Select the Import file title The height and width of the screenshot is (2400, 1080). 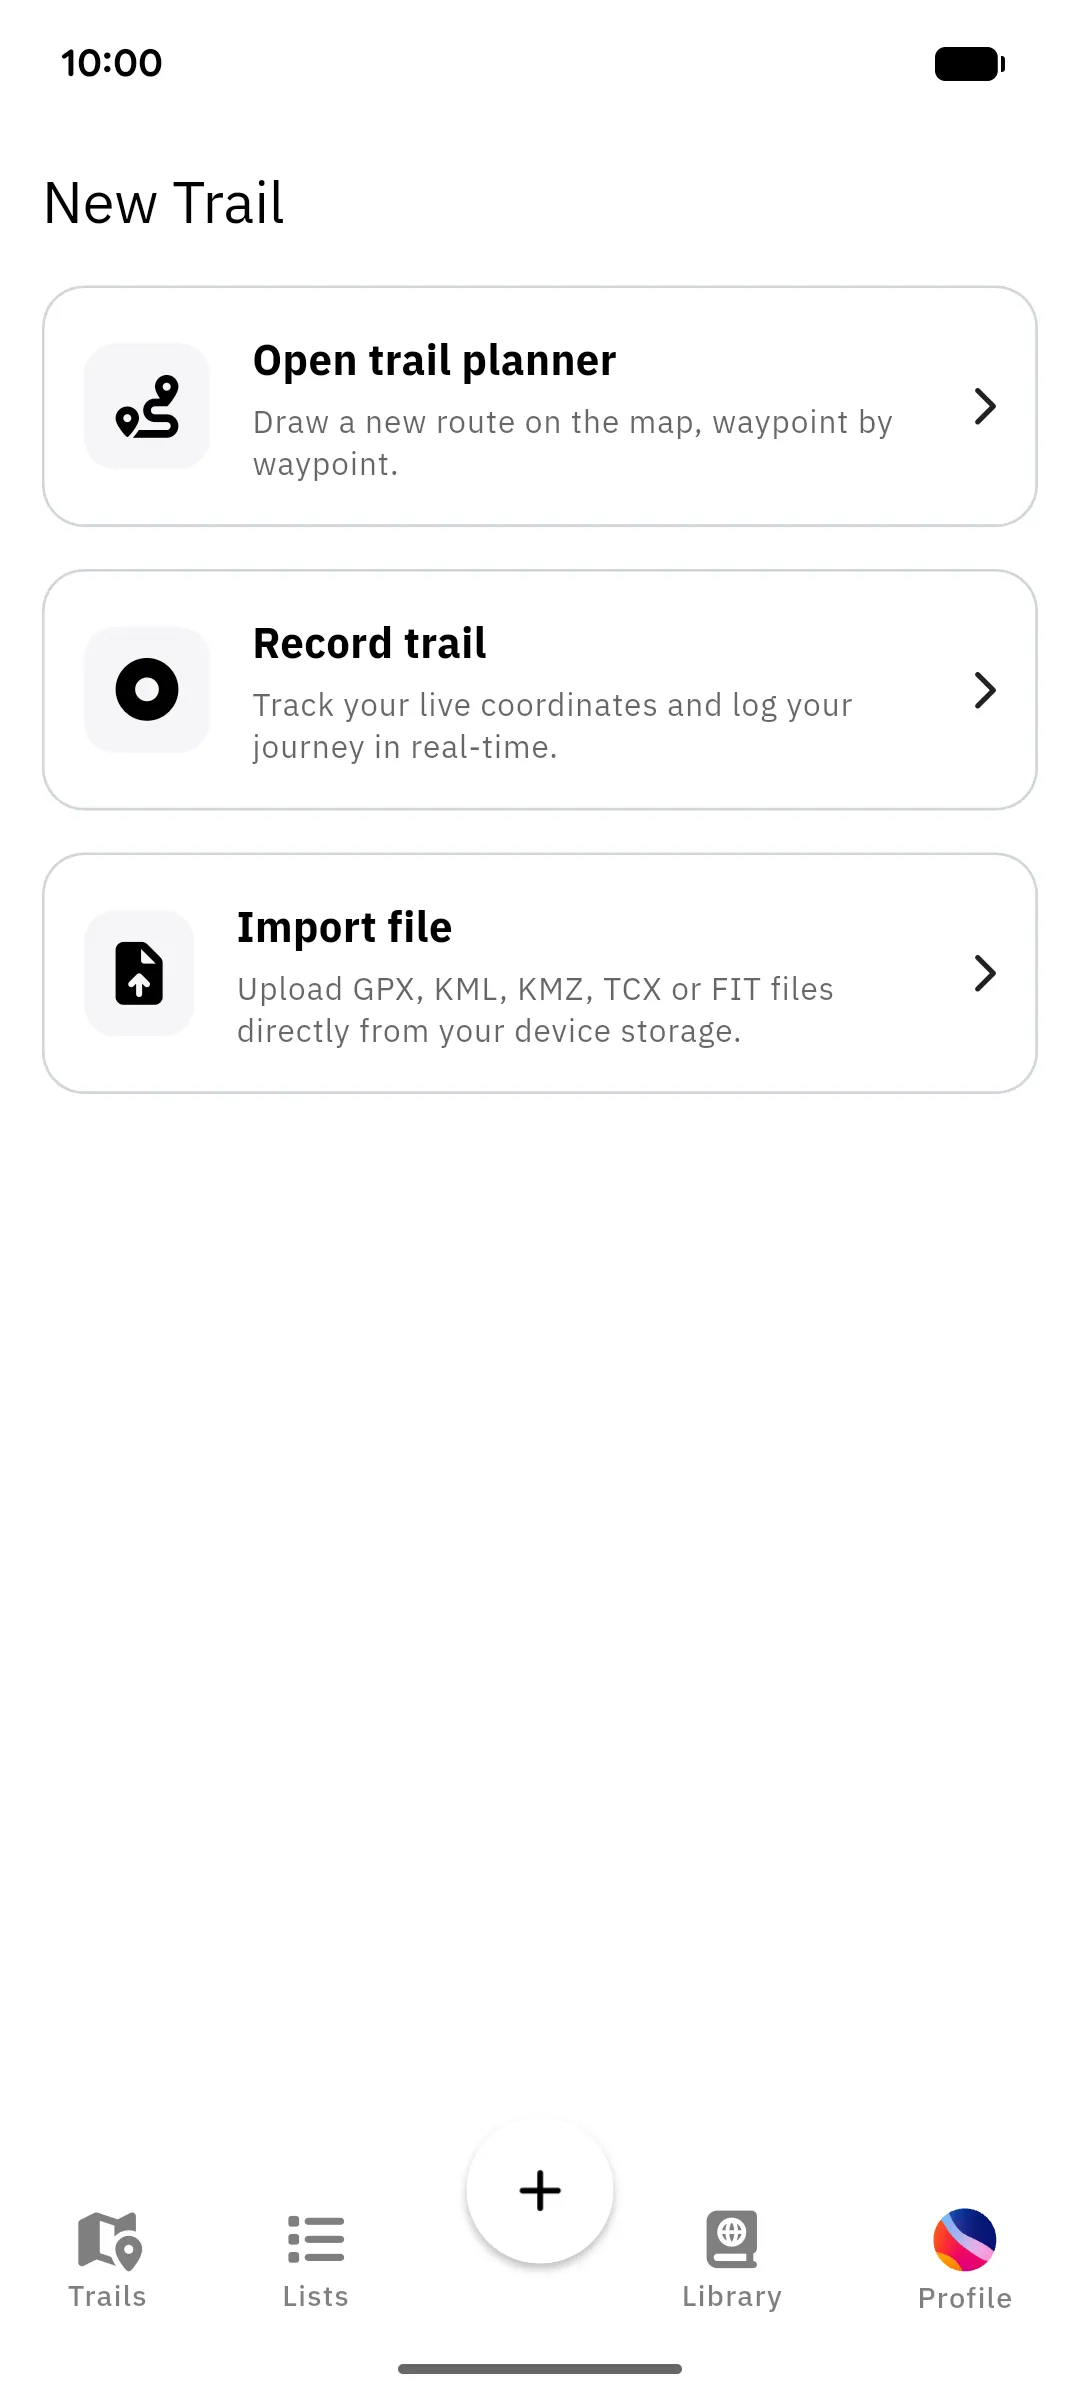point(344,928)
